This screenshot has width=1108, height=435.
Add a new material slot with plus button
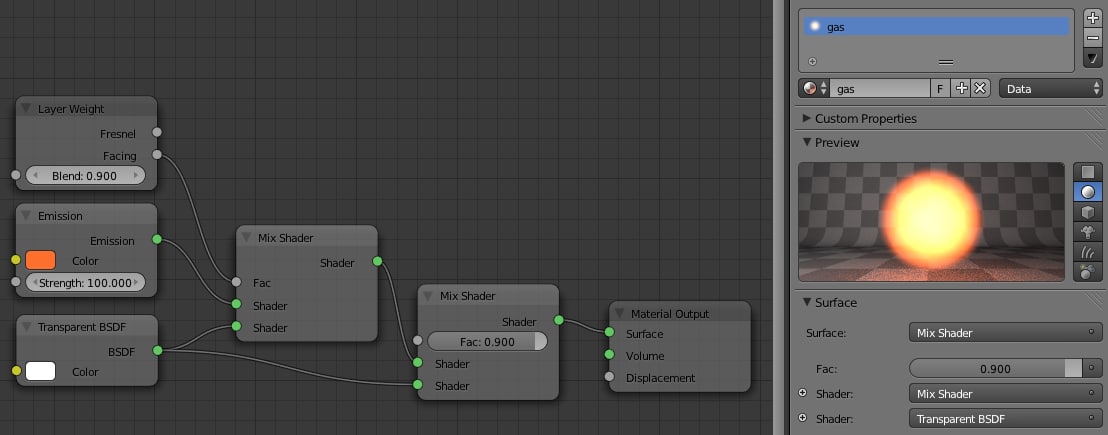[x=1092, y=18]
